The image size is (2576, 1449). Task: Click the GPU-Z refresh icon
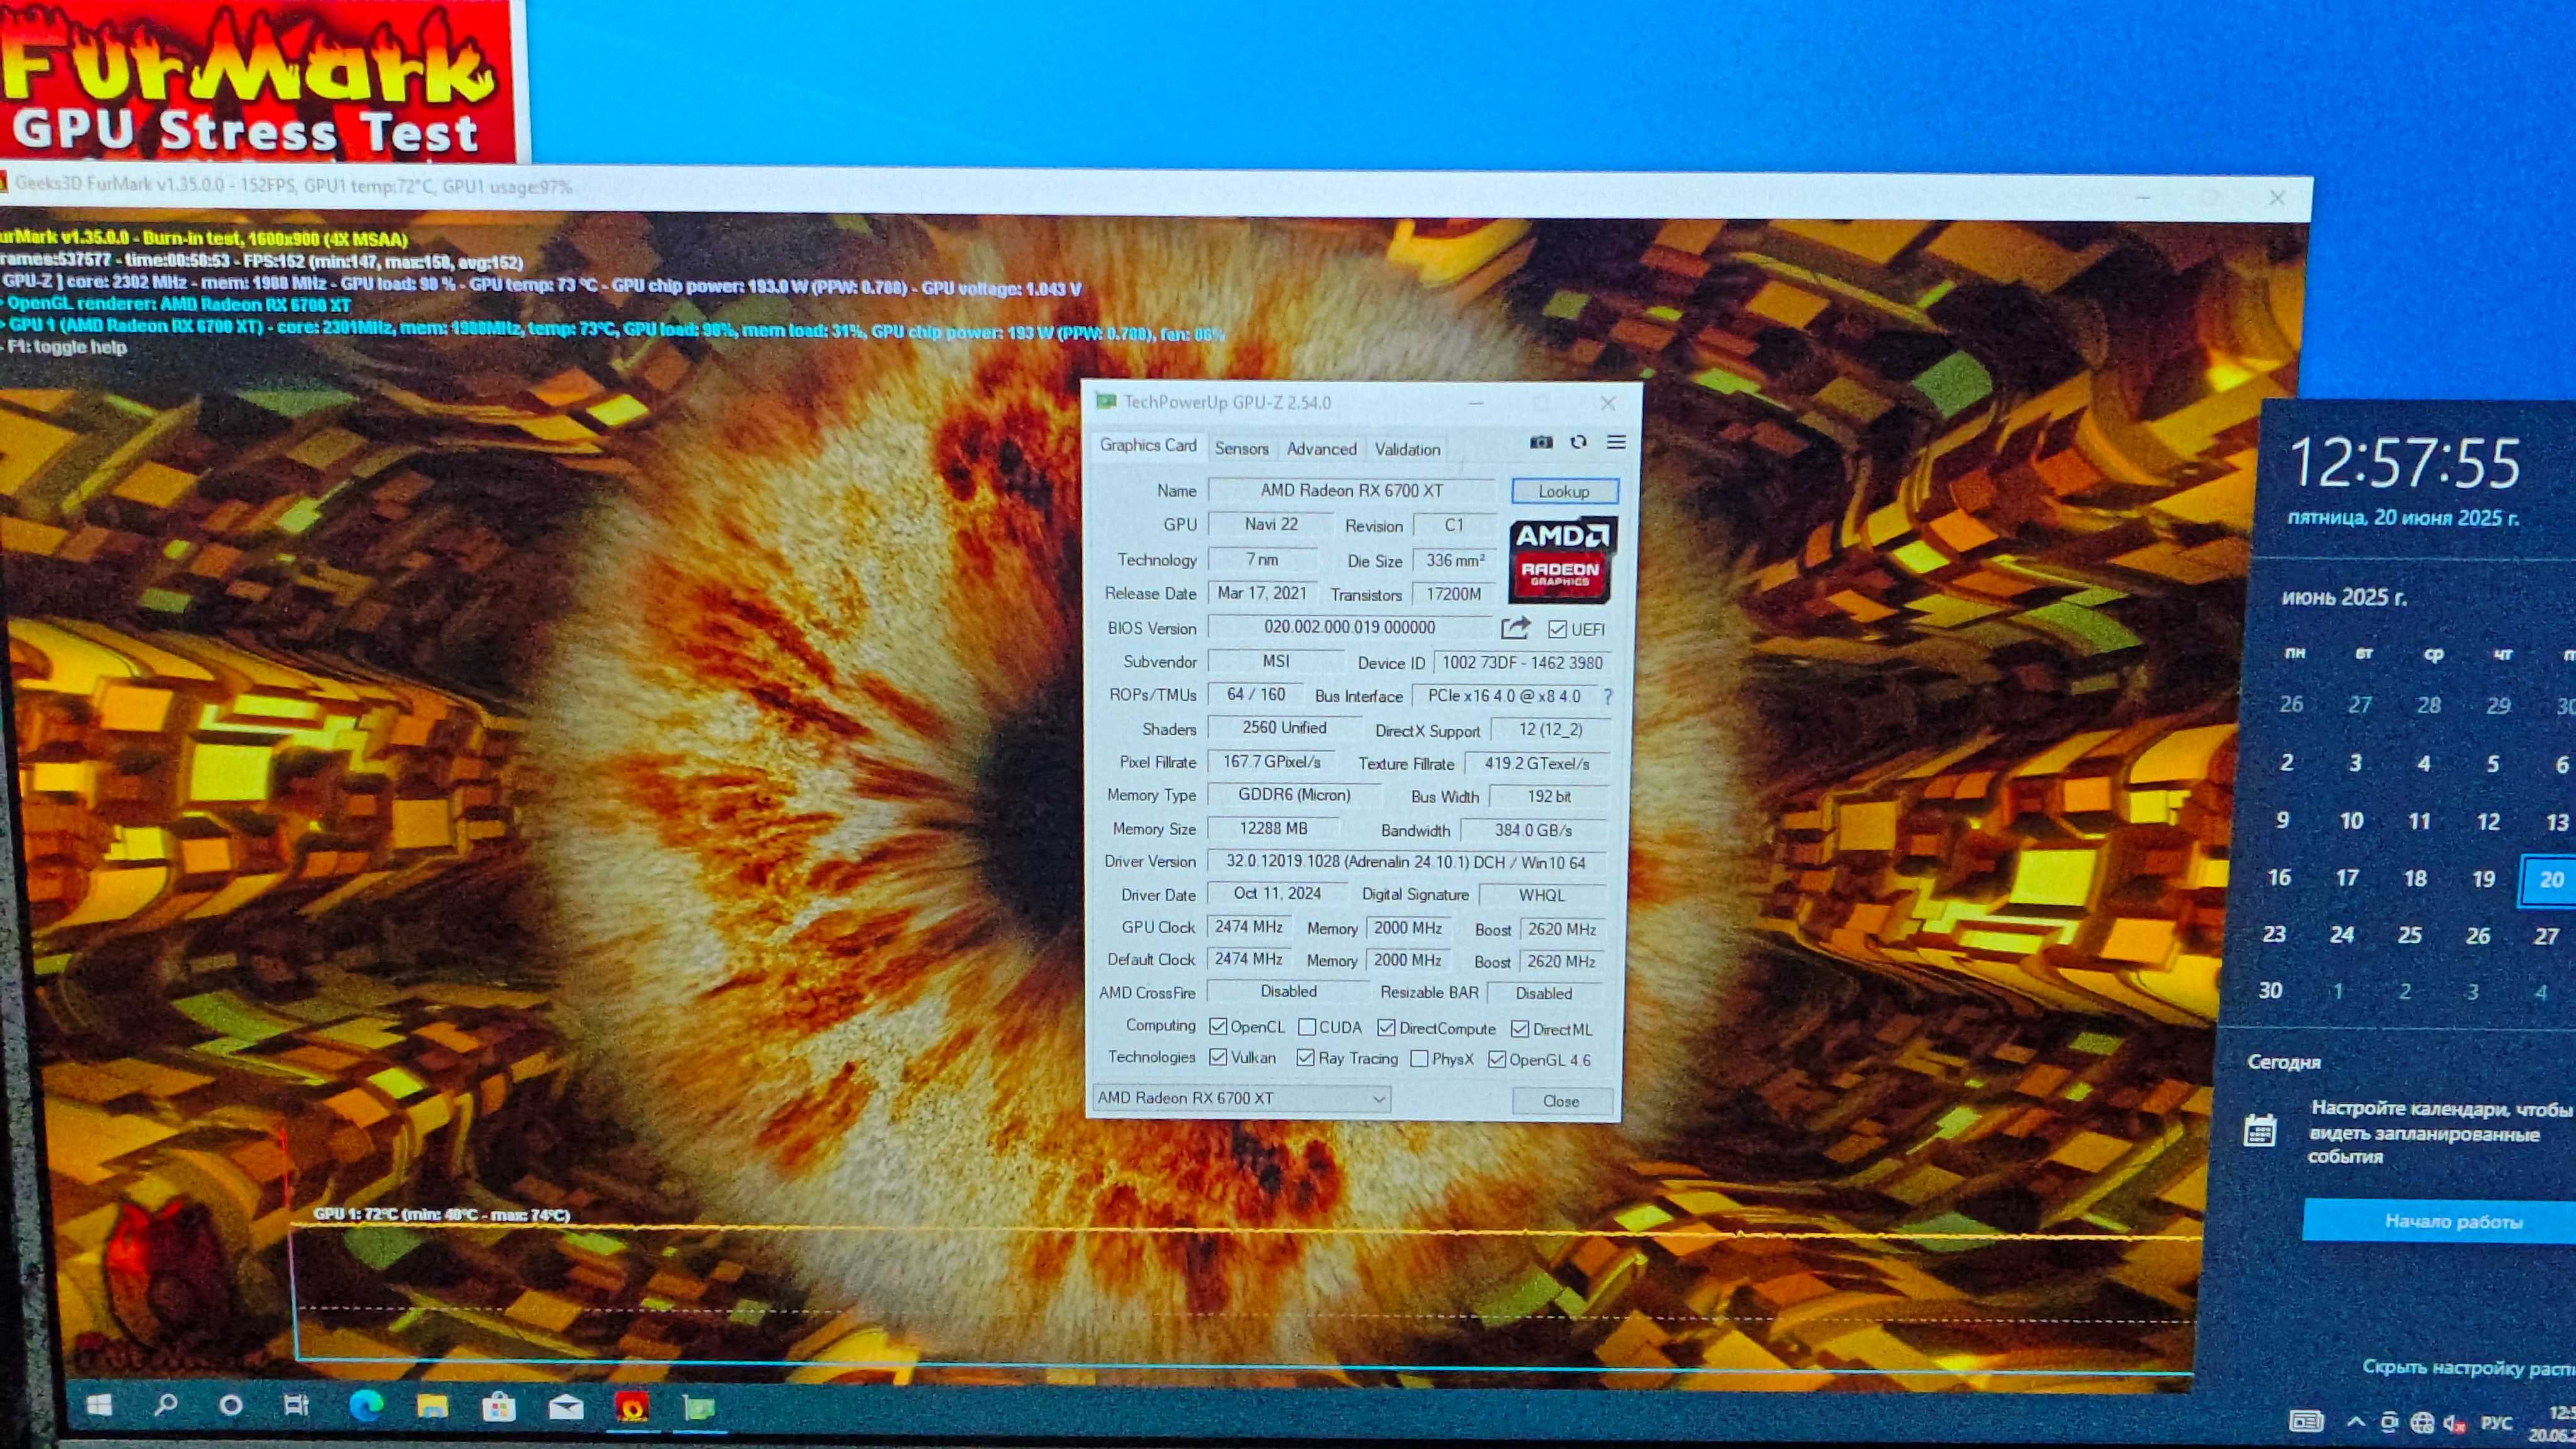point(1578,442)
